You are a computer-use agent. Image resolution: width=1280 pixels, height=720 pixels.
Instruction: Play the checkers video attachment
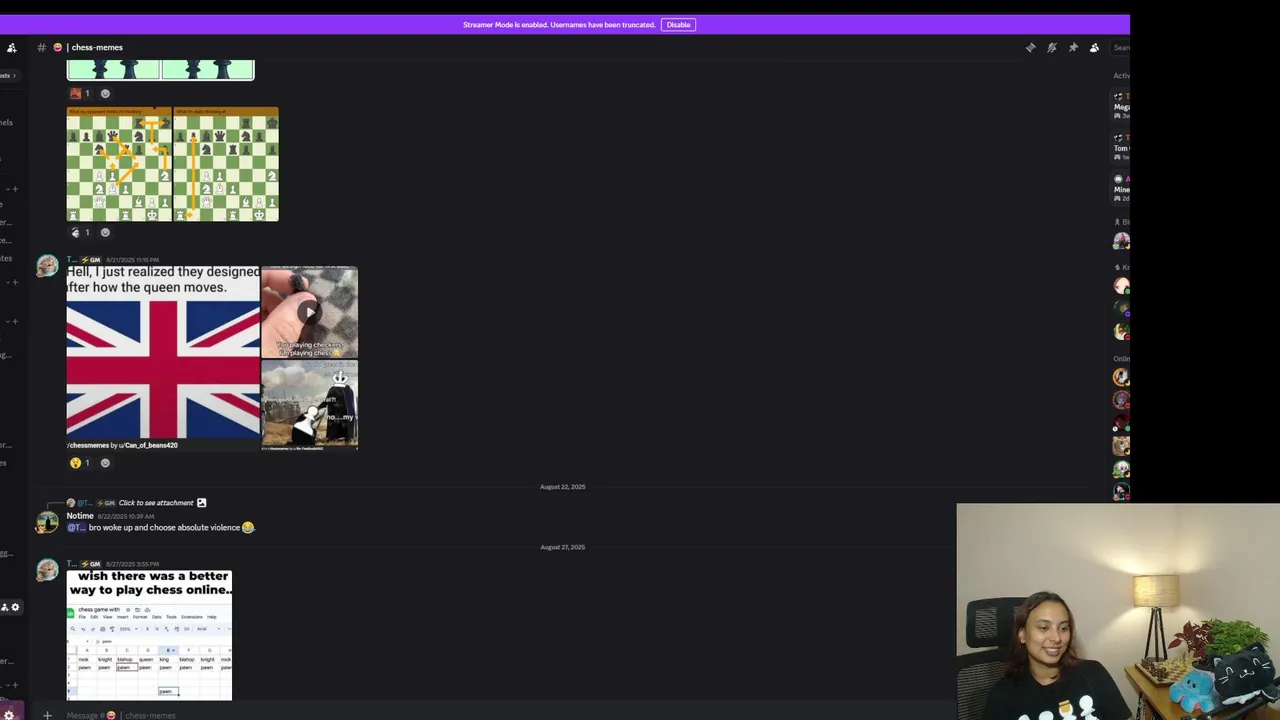coord(309,311)
